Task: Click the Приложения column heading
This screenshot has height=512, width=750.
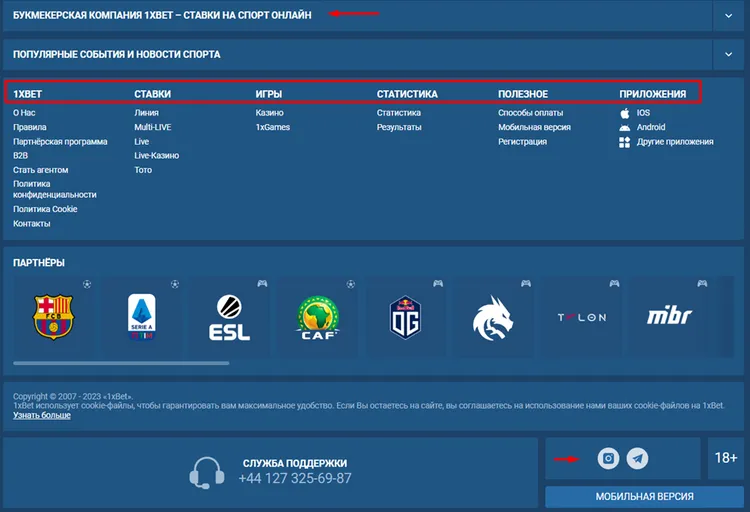Action: (652, 94)
